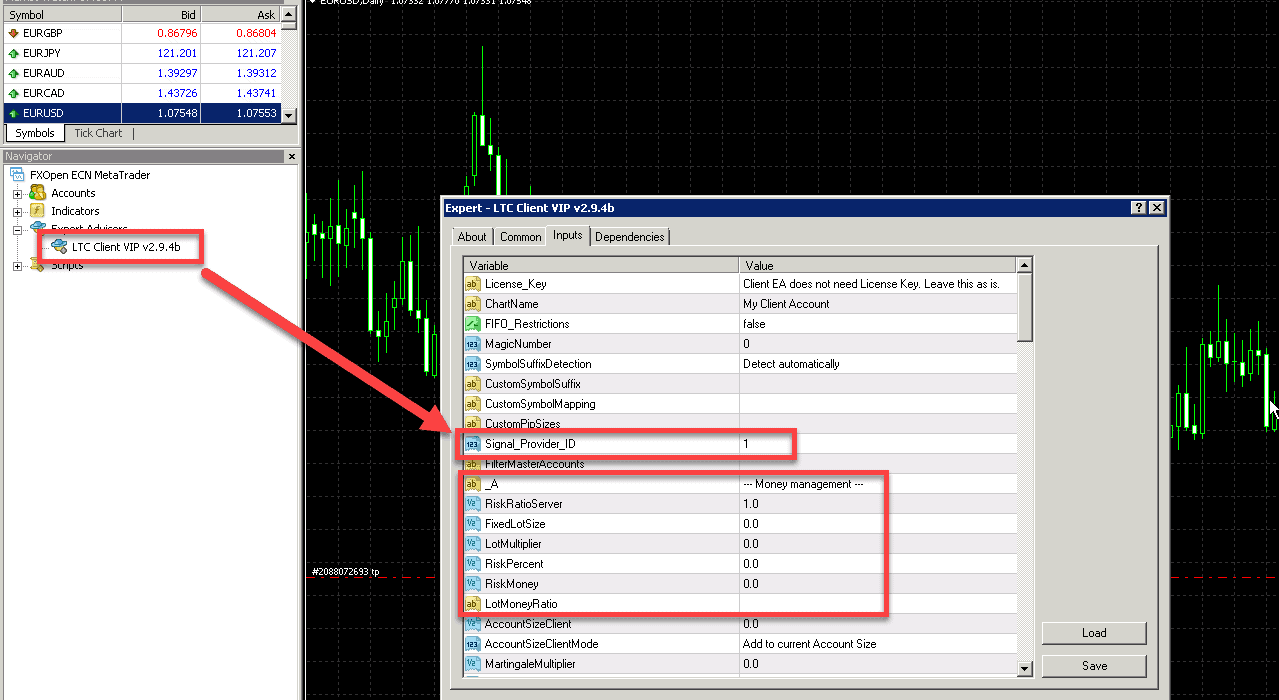This screenshot has width=1279, height=700.
Task: Click the Scripts icon in Navigator
Action: [38, 265]
